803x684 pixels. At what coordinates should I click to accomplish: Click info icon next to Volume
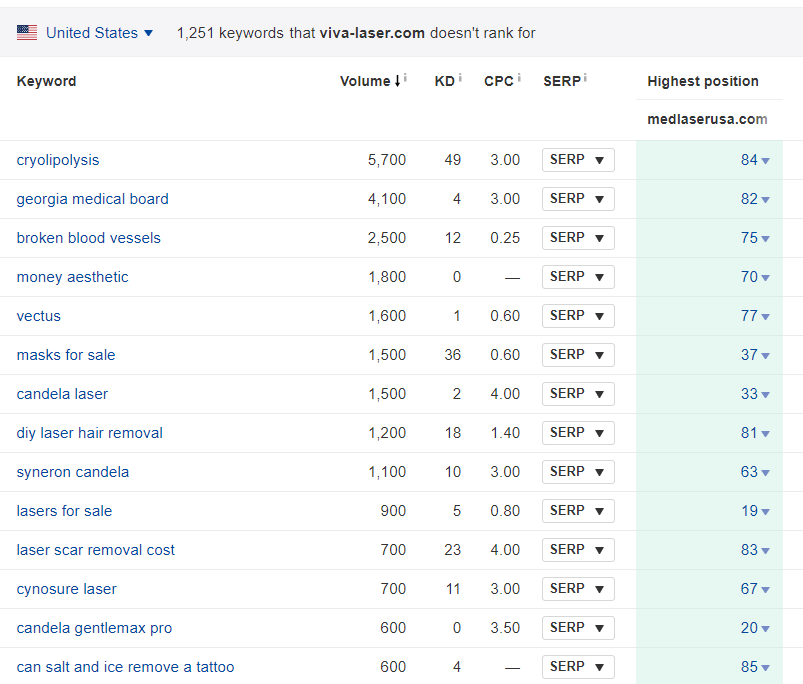pyautogui.click(x=405, y=79)
